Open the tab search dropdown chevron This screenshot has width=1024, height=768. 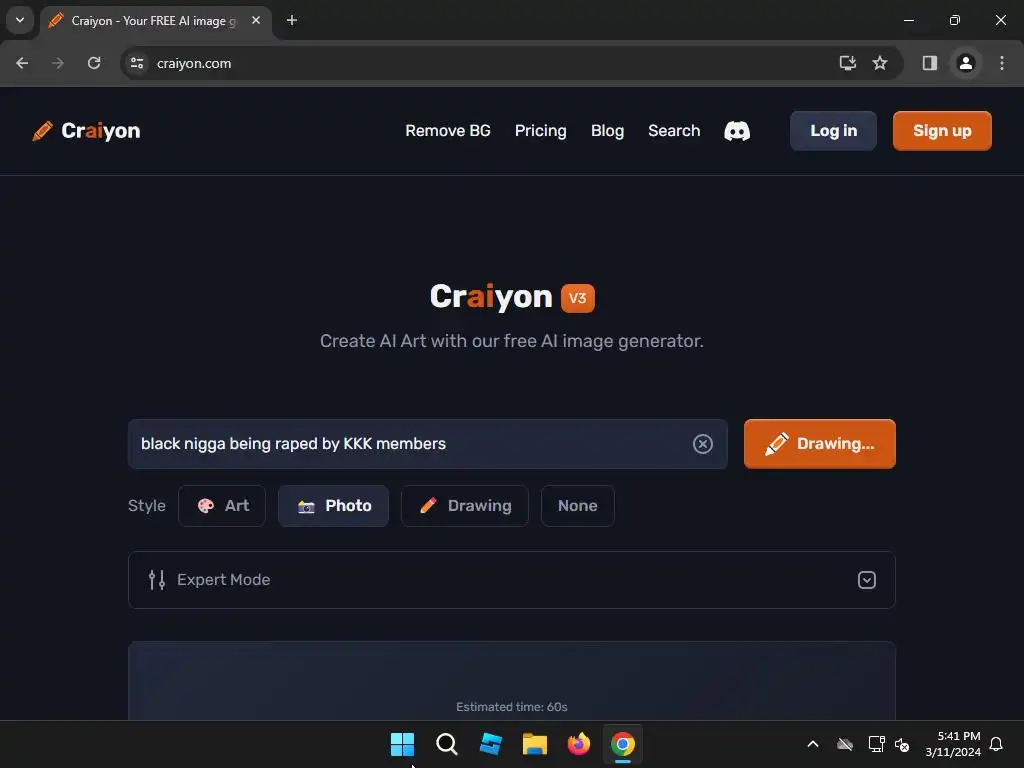[x=20, y=20]
